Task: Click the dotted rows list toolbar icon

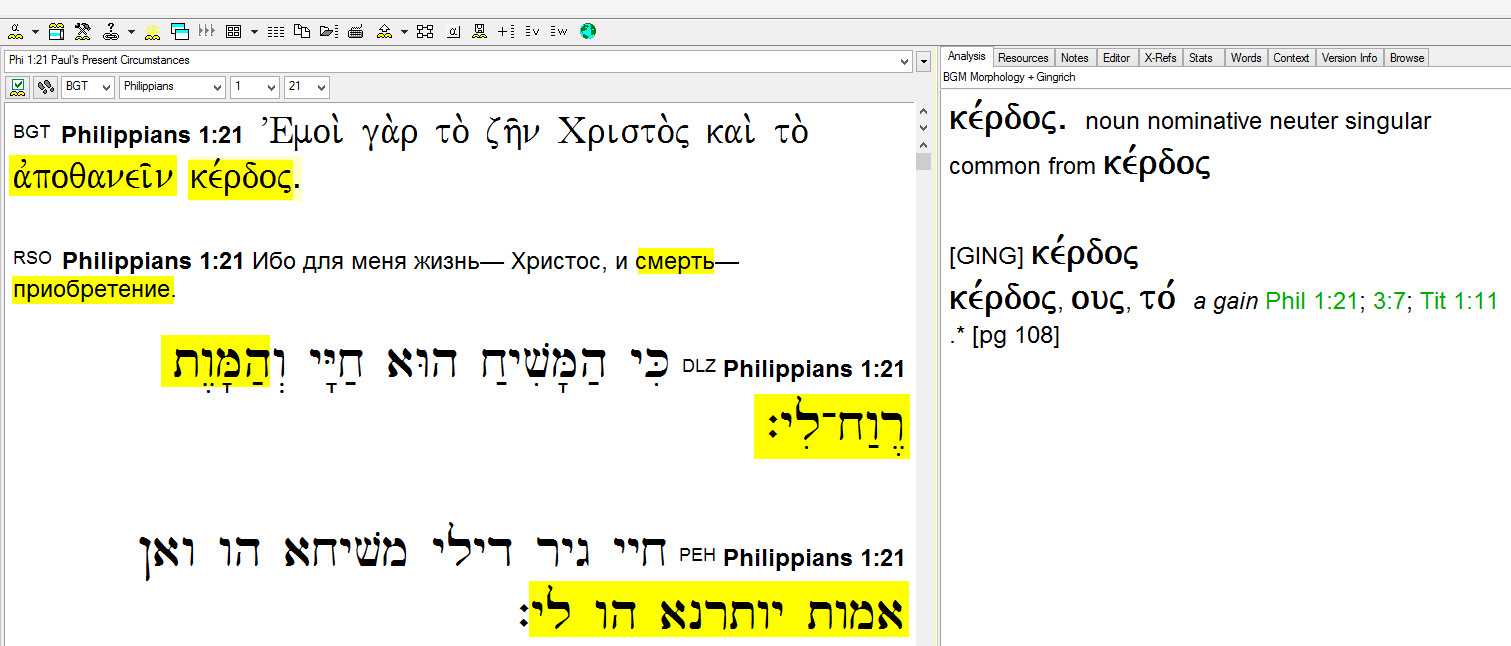Action: click(275, 31)
